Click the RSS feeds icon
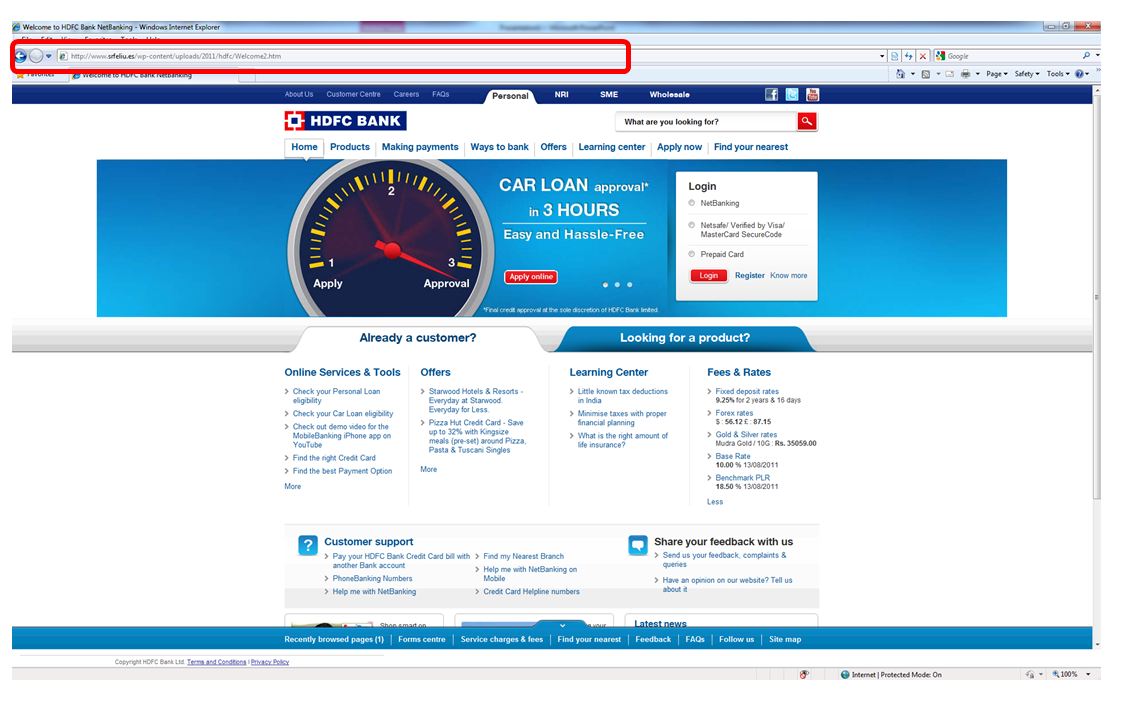This screenshot has height=701, width=1133. pyautogui.click(x=926, y=74)
